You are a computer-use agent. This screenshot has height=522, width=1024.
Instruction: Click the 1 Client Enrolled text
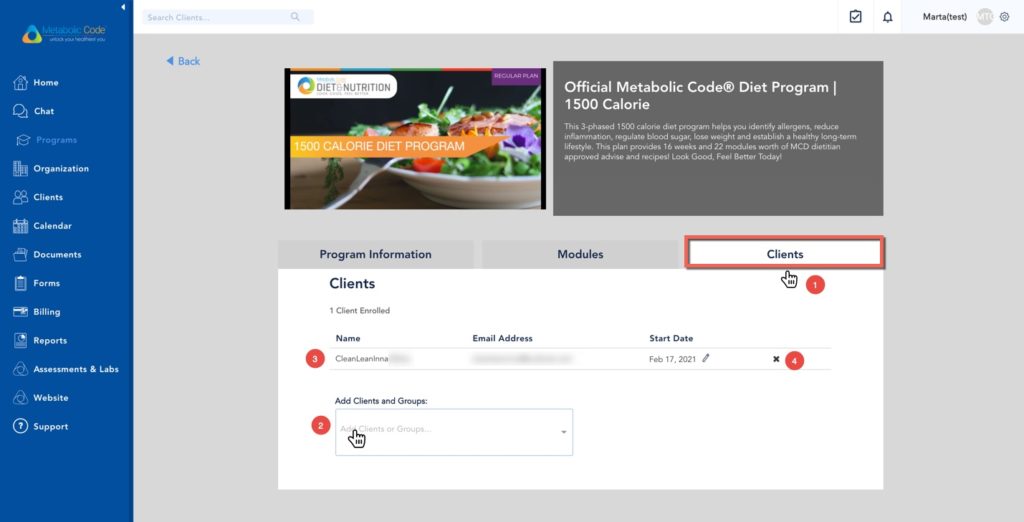359,310
